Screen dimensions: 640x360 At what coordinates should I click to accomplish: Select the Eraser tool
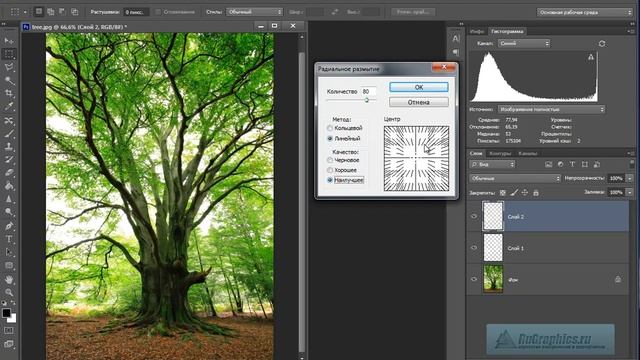pos(9,173)
